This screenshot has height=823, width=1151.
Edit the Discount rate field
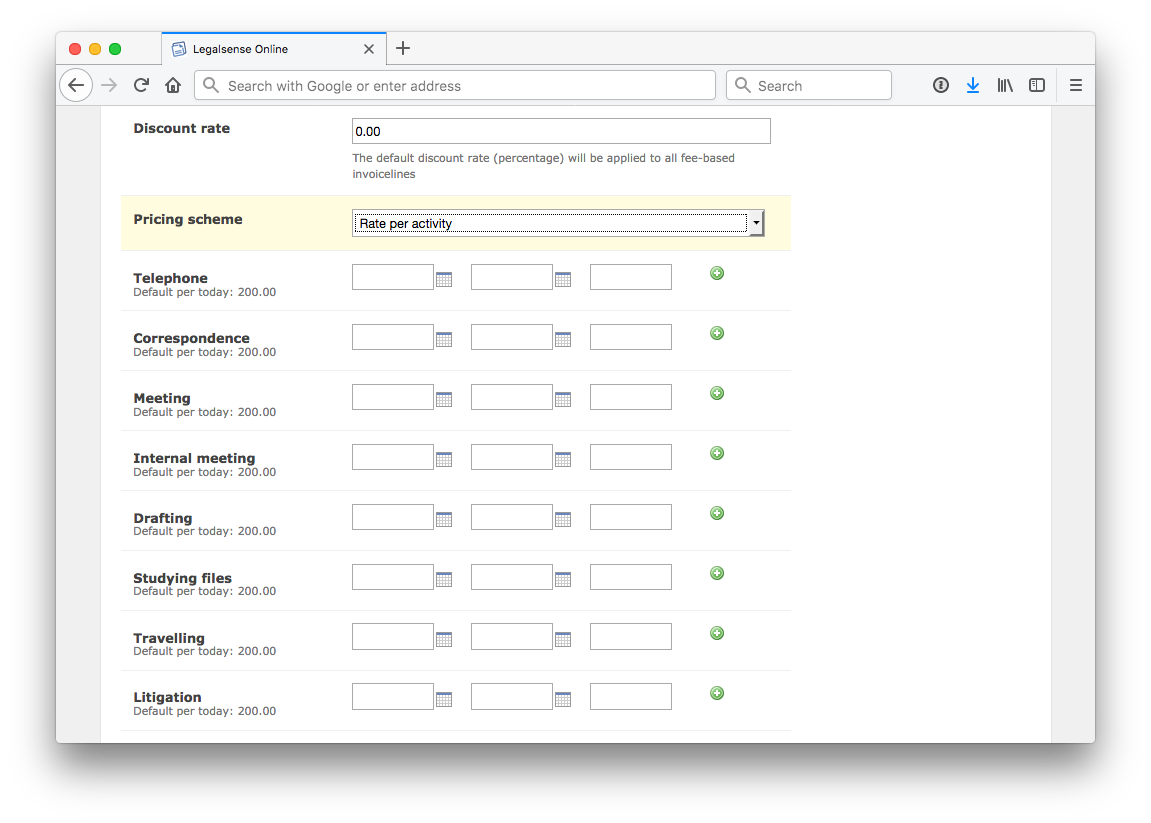tap(561, 131)
